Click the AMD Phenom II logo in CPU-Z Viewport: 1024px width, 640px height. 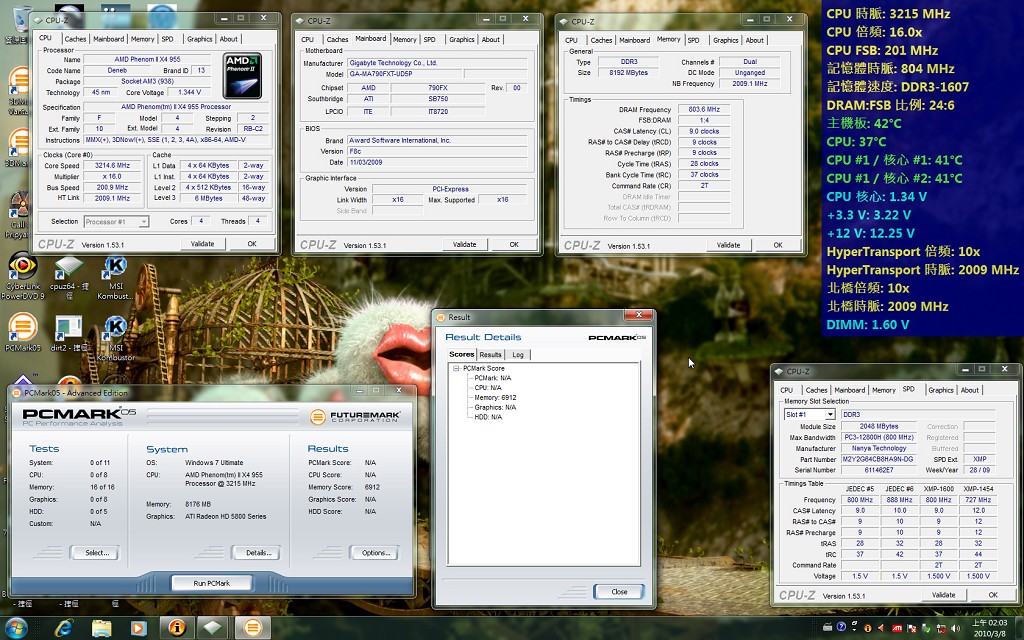[x=242, y=76]
